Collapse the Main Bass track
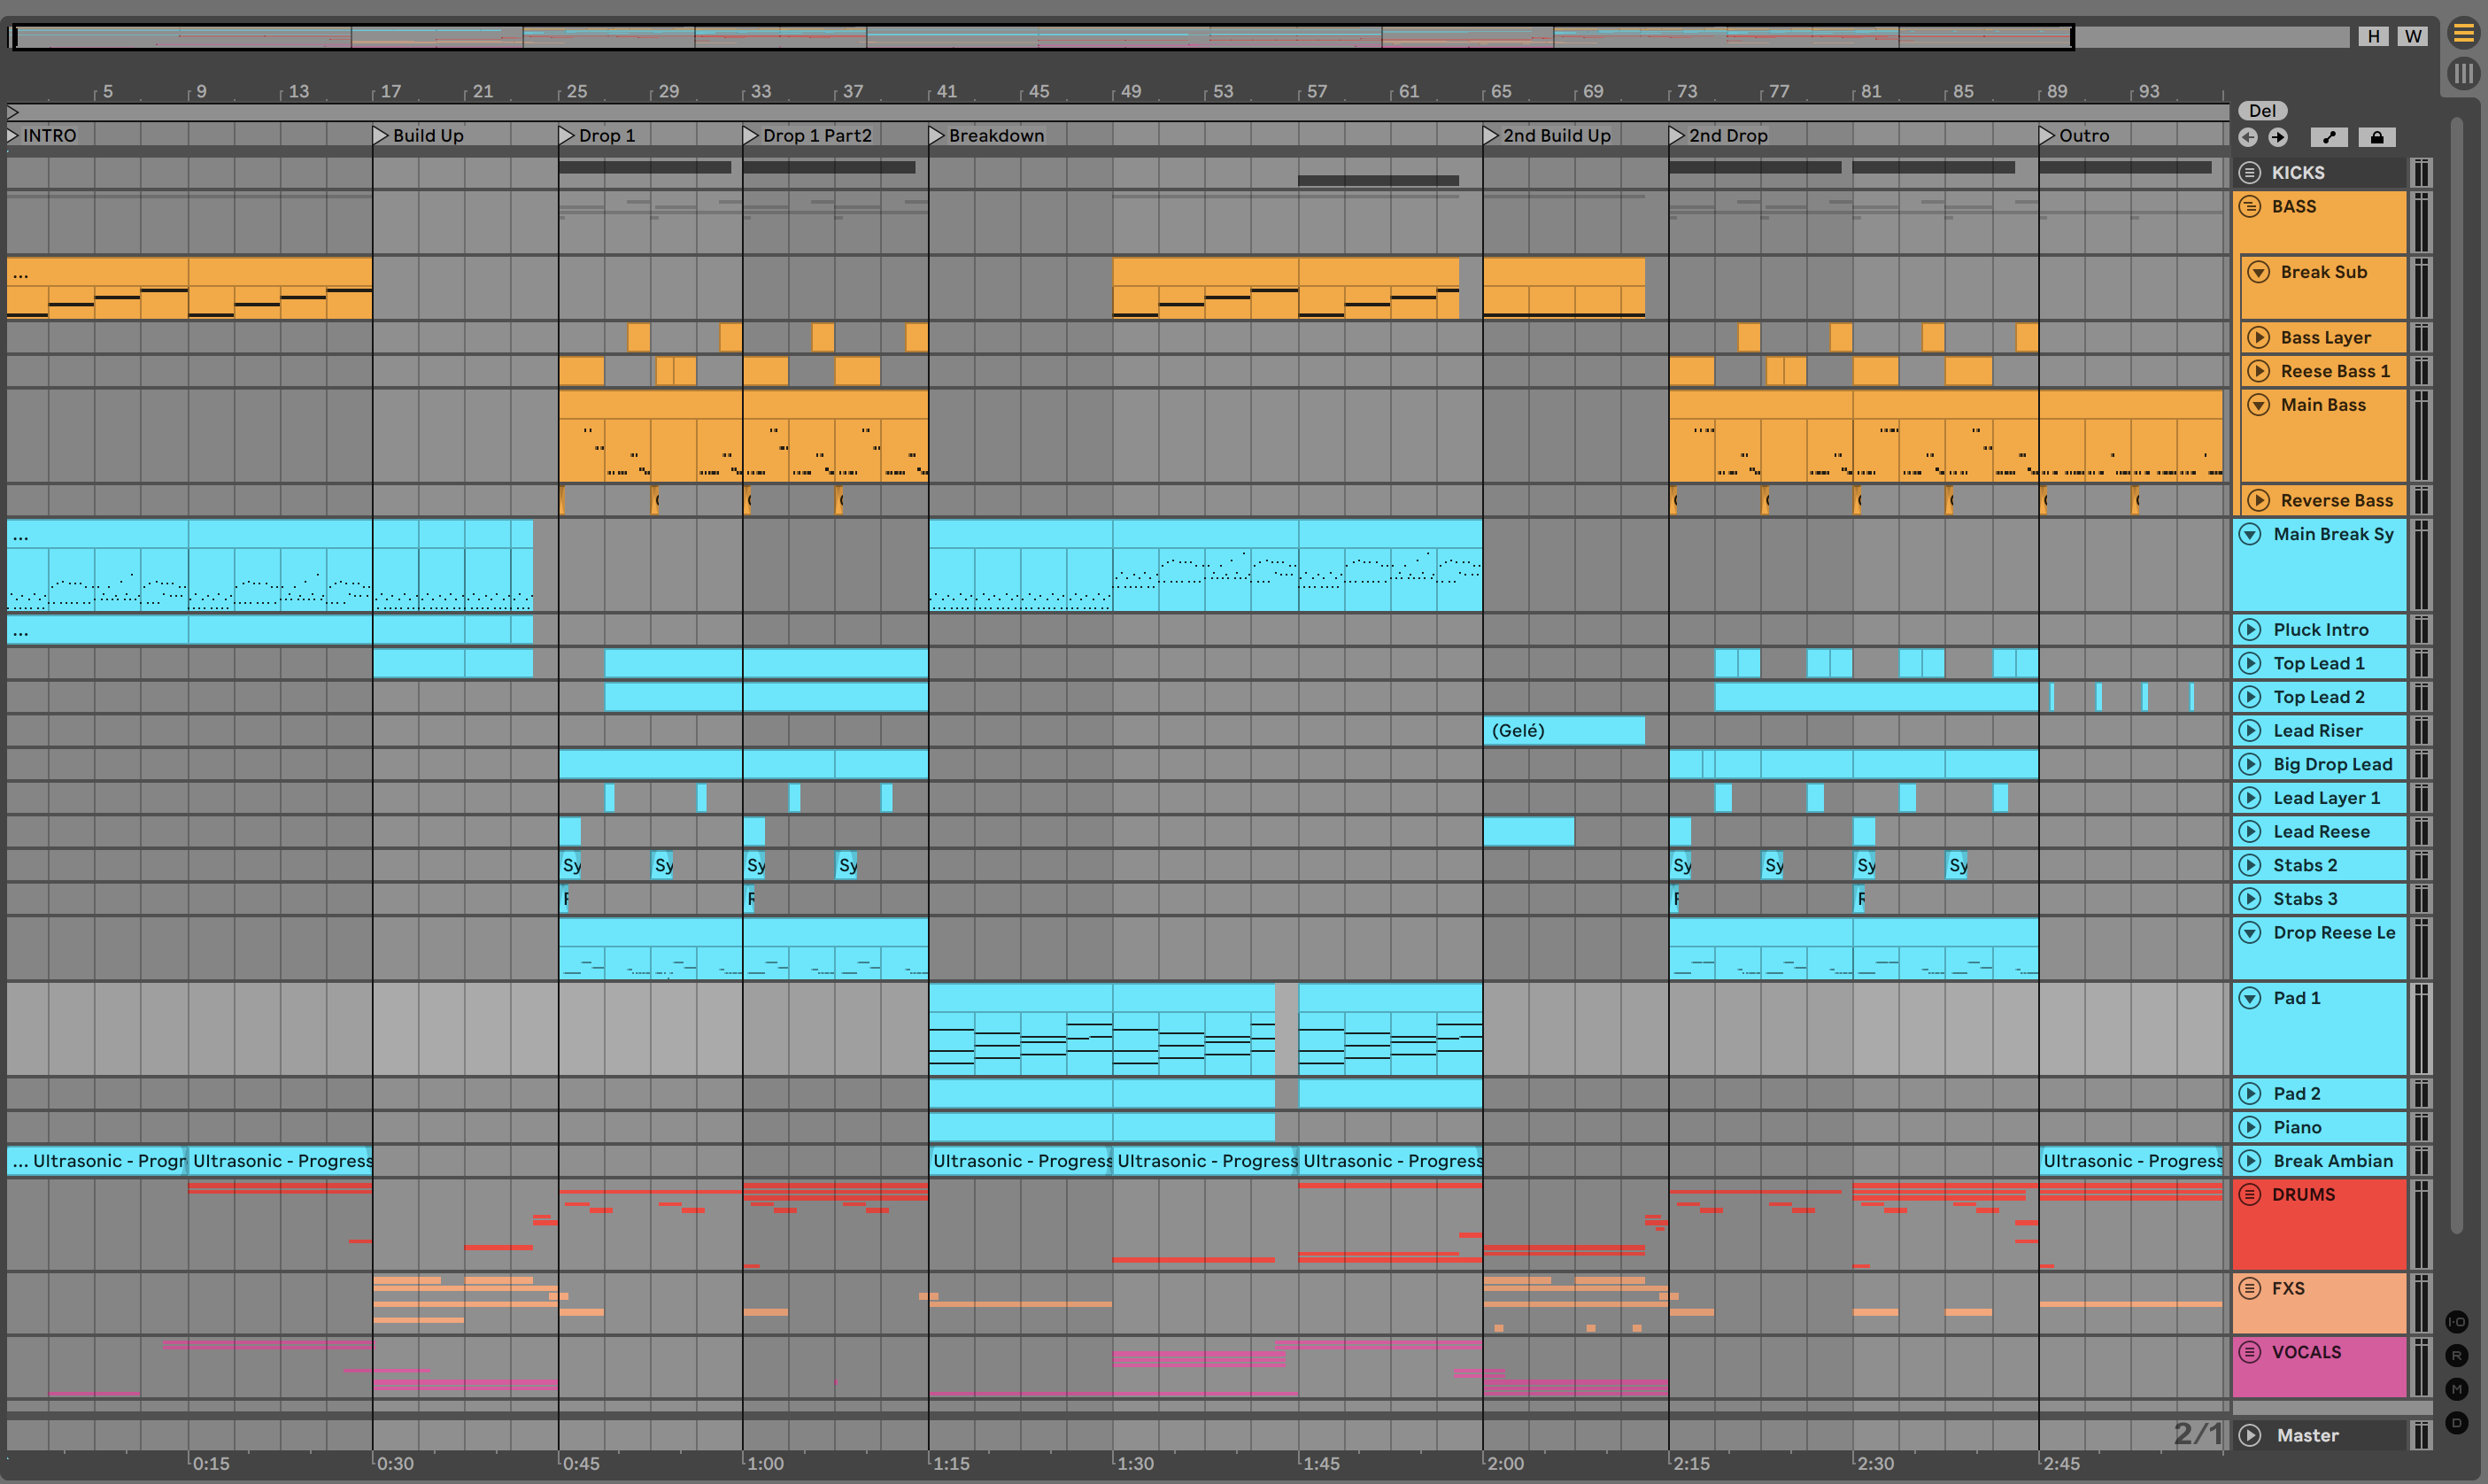 [2259, 405]
